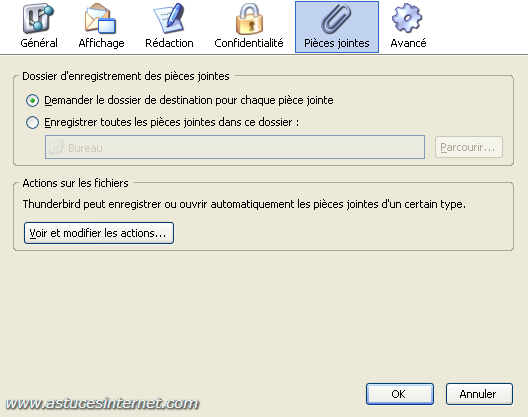Click 'Voir et modifier les actions...' button
Screen dimensions: 528x417
click(99, 233)
